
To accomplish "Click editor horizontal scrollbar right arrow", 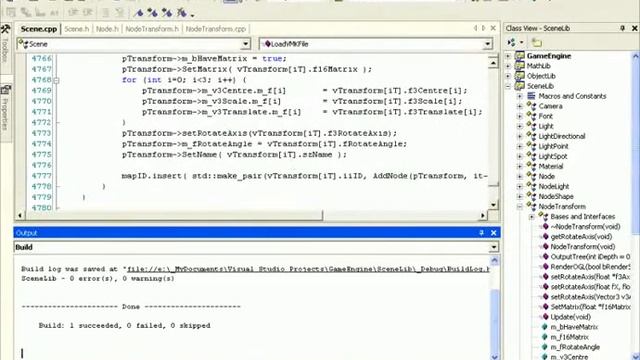I will pyautogui.click(x=483, y=215).
